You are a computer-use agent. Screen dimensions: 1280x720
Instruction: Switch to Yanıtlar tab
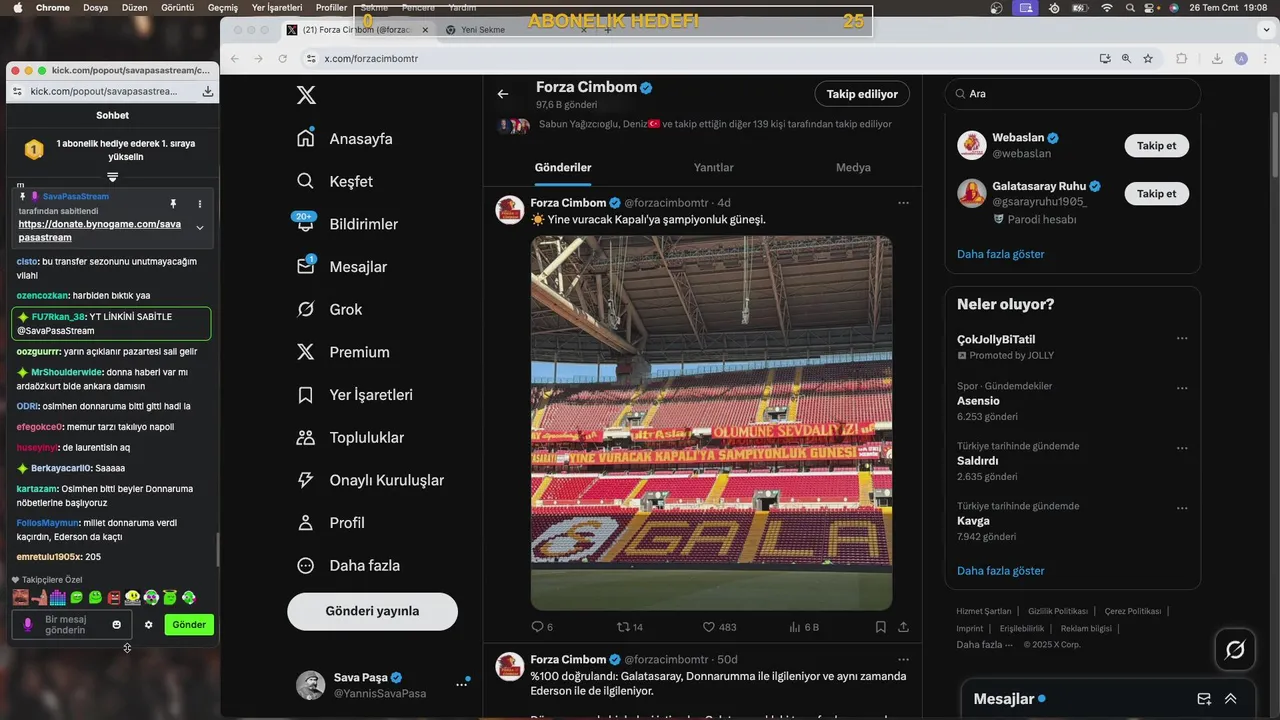pyautogui.click(x=714, y=167)
